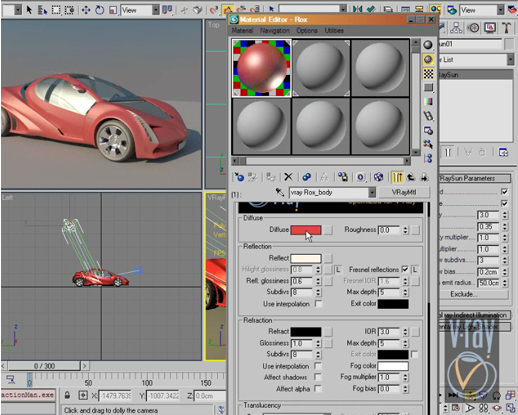Open the left View coordinate system dropdown
The width and height of the screenshot is (518, 415).
(x=156, y=10)
